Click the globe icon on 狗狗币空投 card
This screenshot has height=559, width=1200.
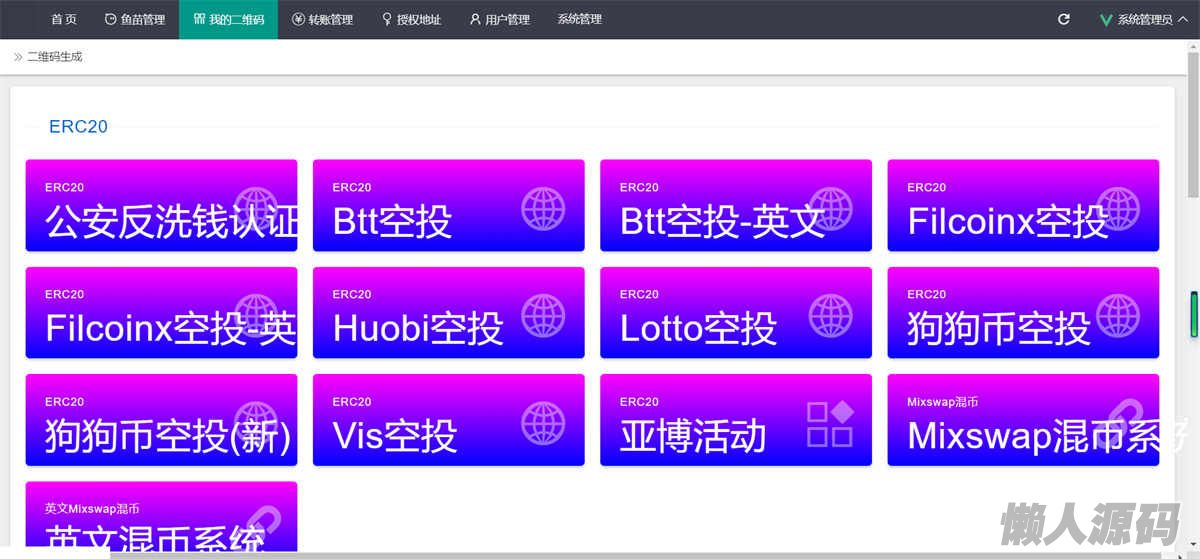1118,315
